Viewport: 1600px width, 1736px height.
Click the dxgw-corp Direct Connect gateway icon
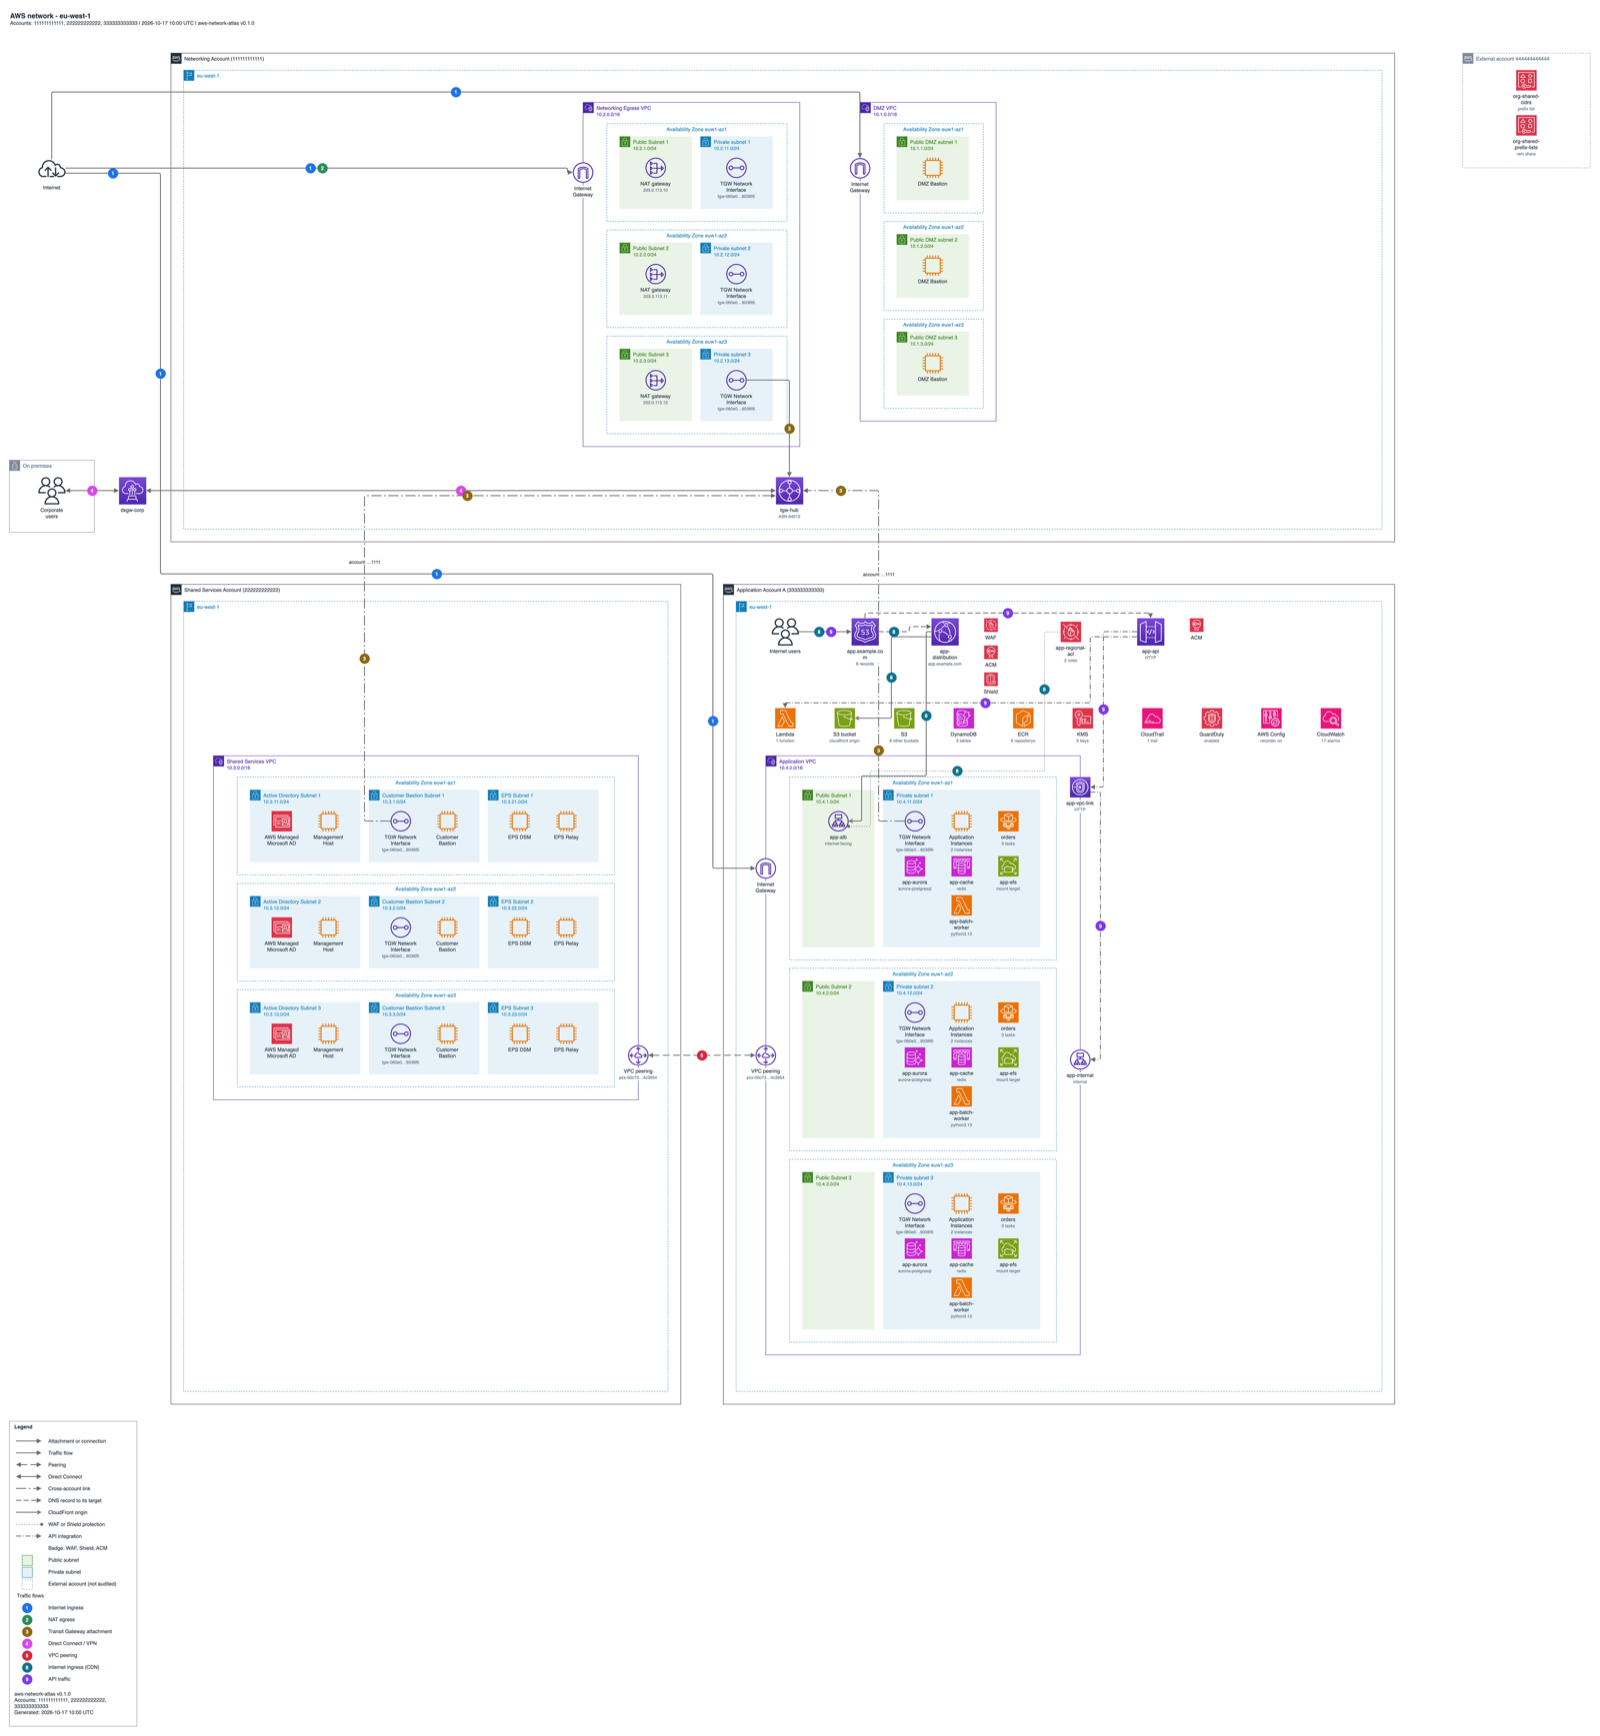point(132,491)
